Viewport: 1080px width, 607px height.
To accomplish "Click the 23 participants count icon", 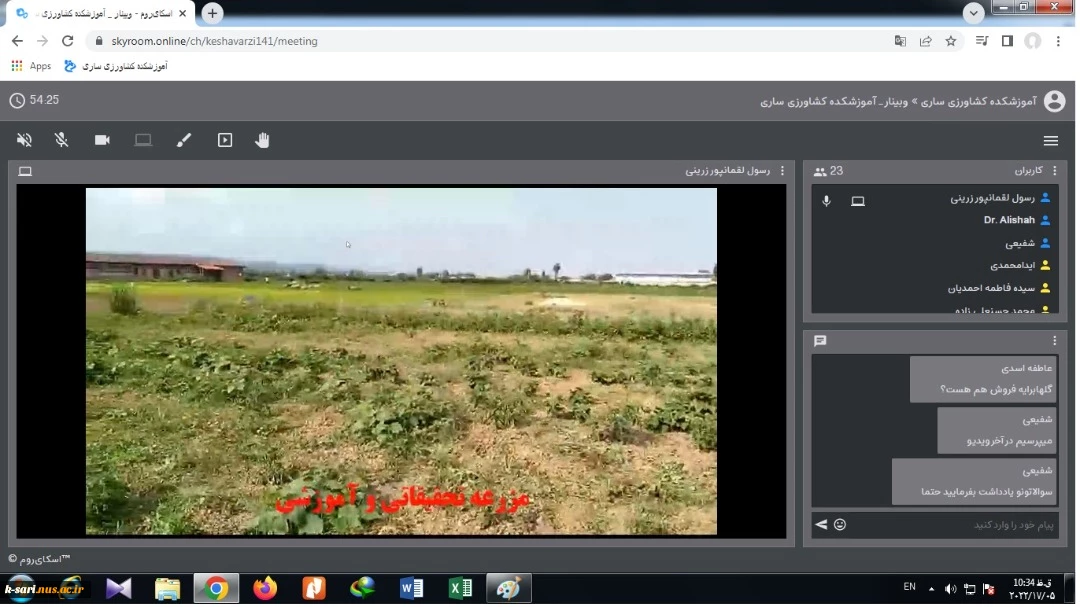I will [820, 172].
